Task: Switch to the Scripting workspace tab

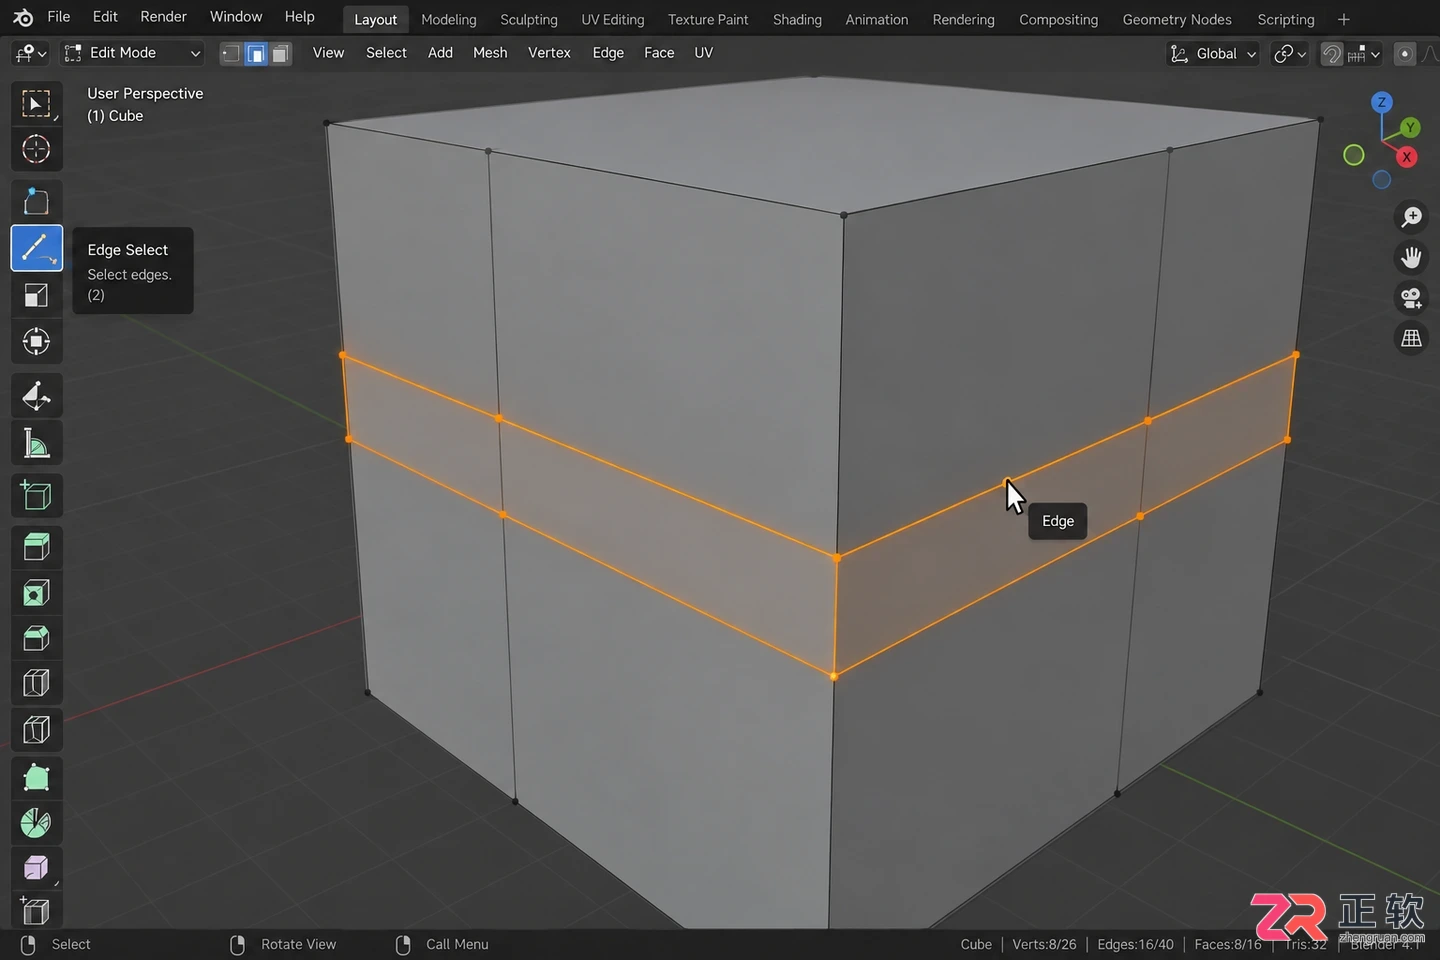Action: pos(1286,20)
